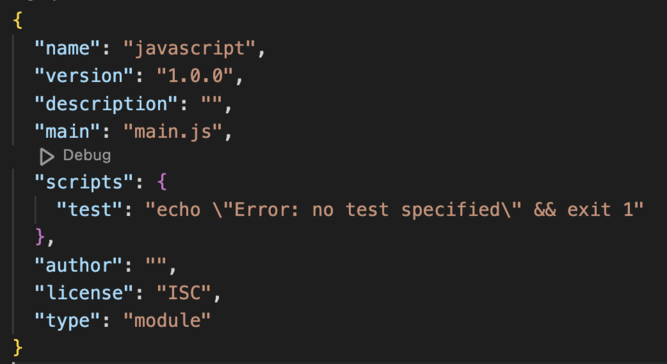The image size is (667, 364).
Task: Click the "license" key text
Action: click(x=85, y=293)
